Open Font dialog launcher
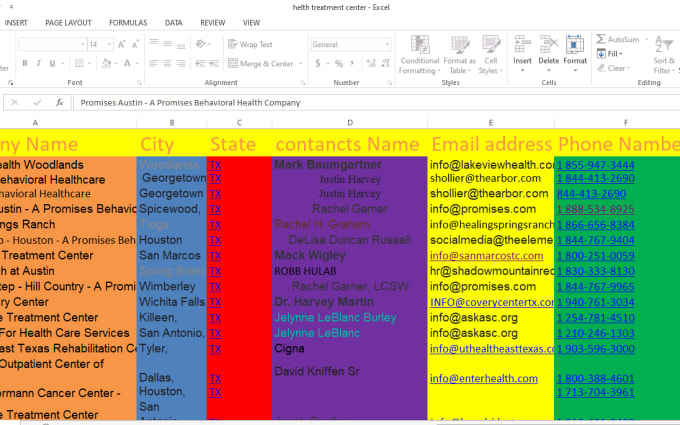 139,82
